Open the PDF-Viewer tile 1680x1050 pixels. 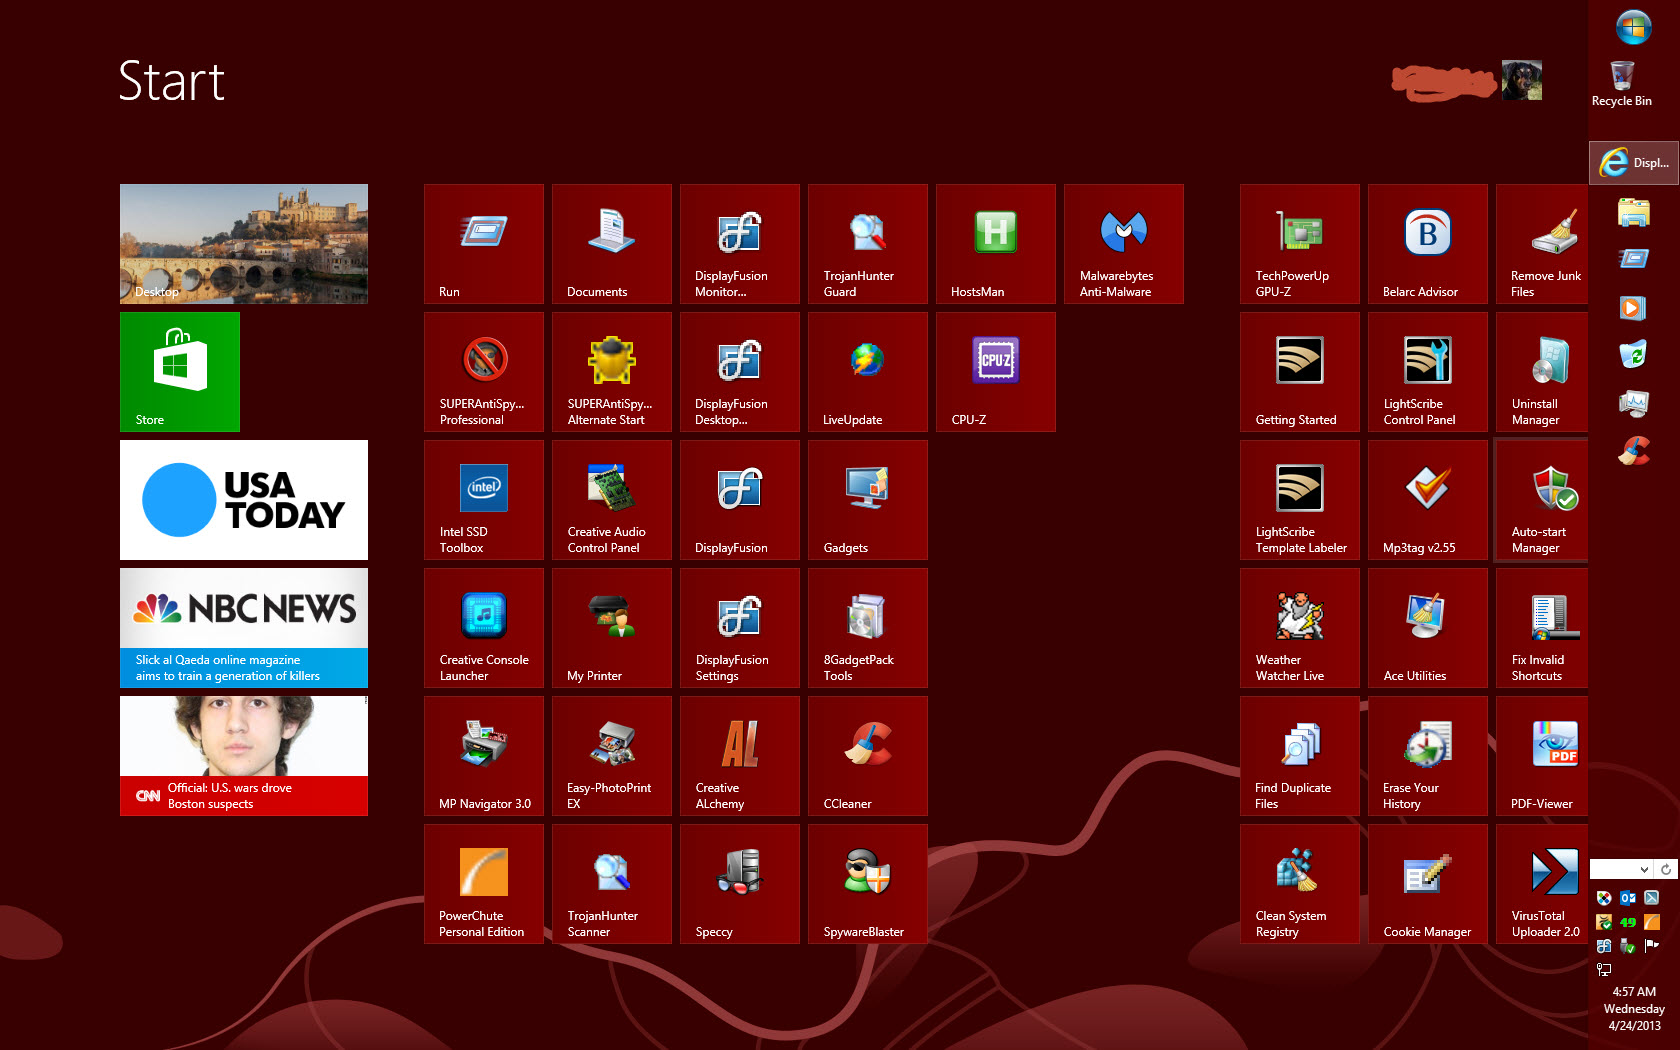coord(1543,756)
